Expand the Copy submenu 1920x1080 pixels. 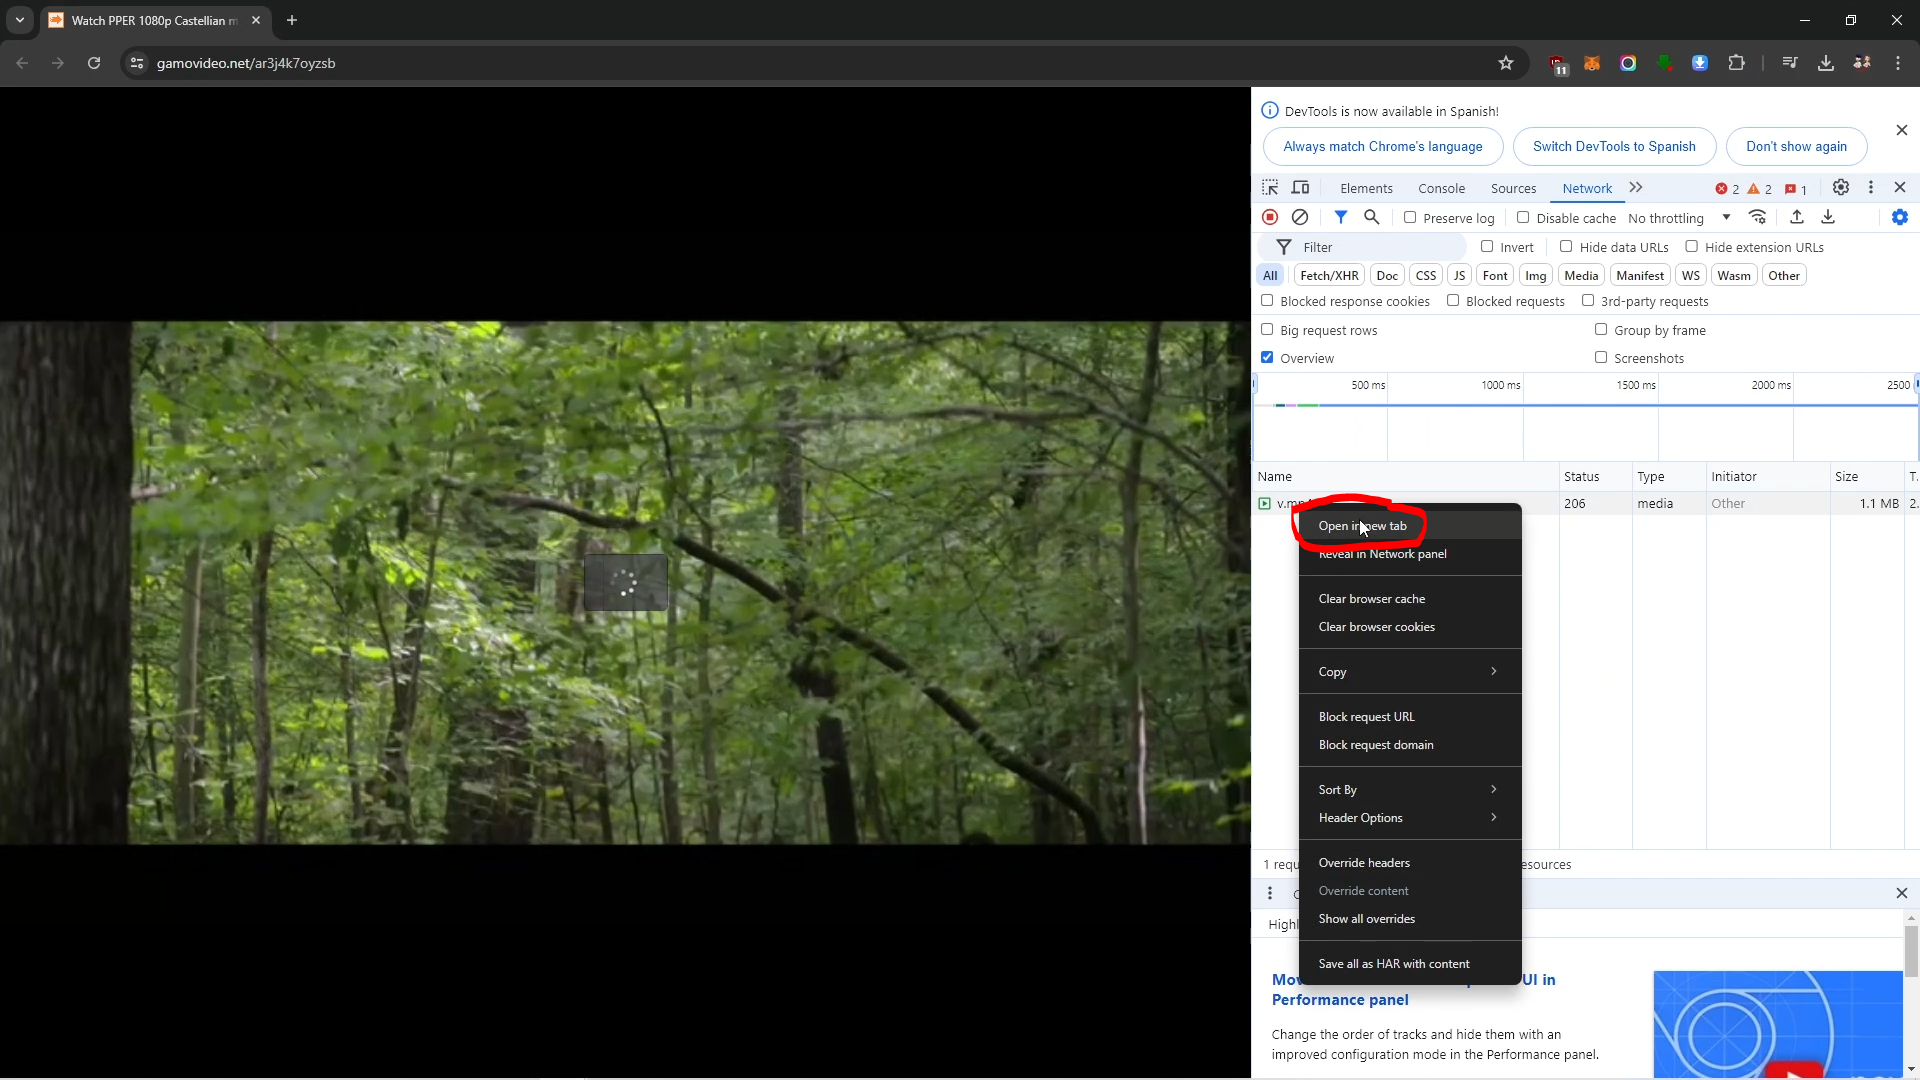tap(1408, 672)
